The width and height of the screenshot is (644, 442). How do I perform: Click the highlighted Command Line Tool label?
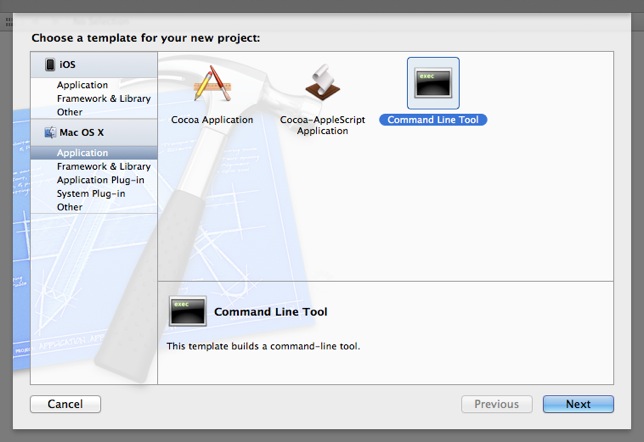click(x=433, y=120)
